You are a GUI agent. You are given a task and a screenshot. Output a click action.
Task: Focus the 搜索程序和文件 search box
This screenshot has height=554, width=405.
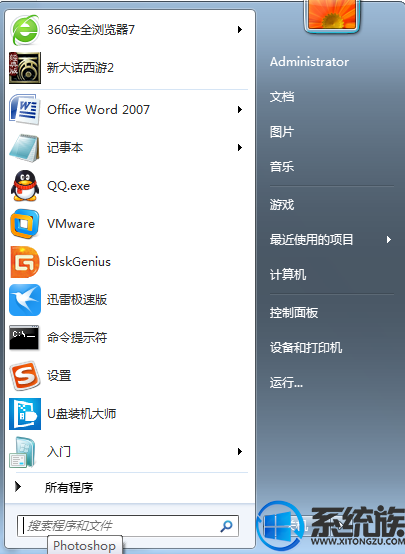point(128,526)
